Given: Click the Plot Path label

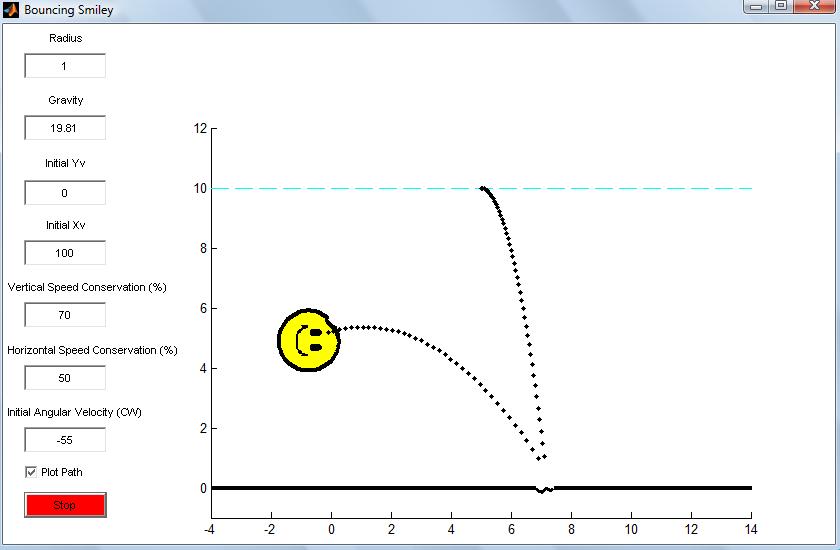Looking at the screenshot, I should tap(62, 472).
